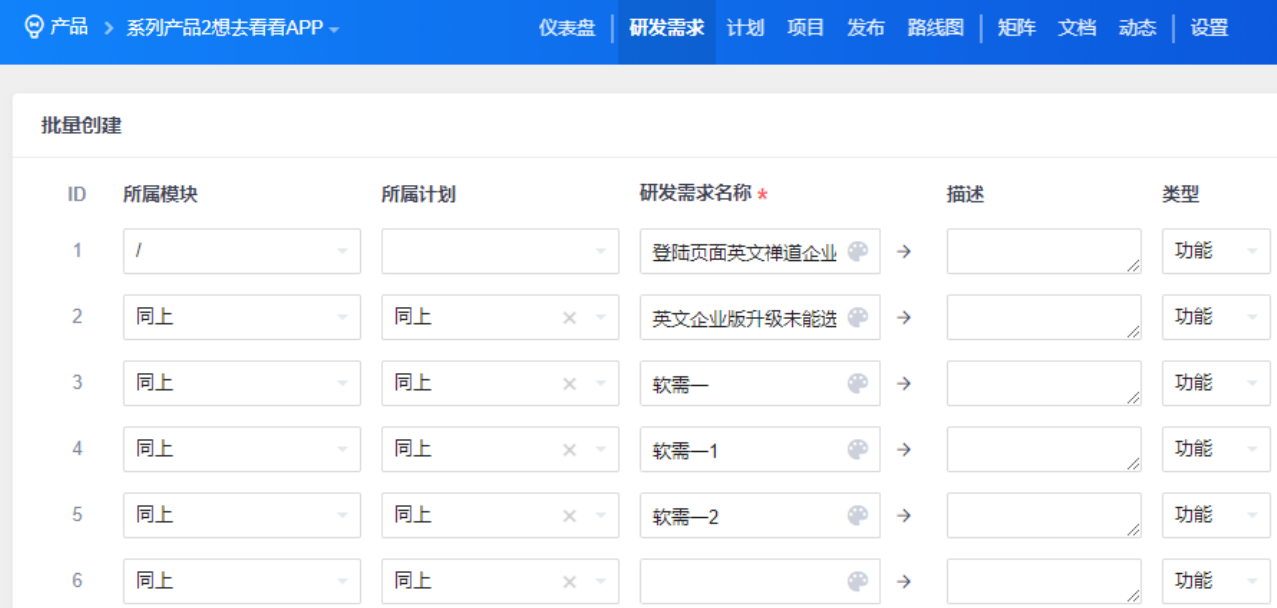Click the color palette icon in row 1
This screenshot has height=608, width=1277.
857,251
